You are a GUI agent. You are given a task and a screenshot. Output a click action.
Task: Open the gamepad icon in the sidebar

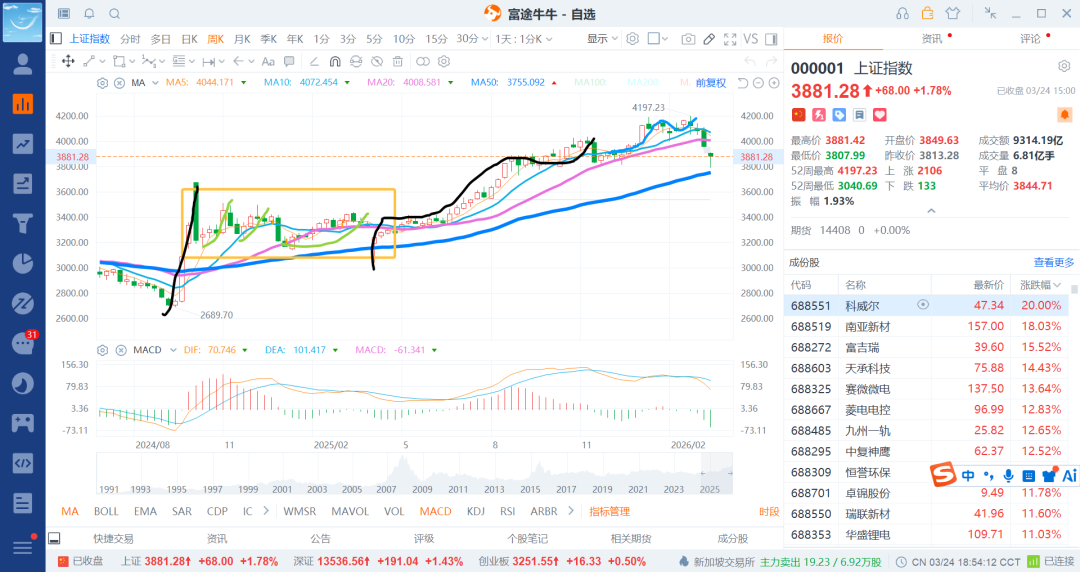(23, 422)
